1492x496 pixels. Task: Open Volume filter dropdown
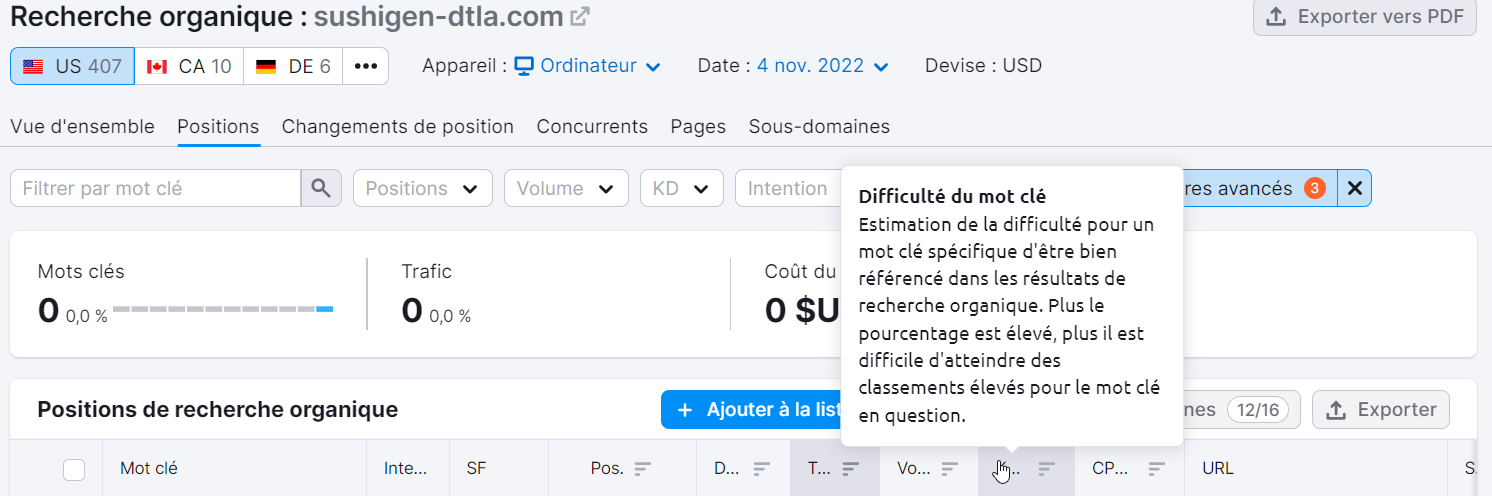[566, 188]
